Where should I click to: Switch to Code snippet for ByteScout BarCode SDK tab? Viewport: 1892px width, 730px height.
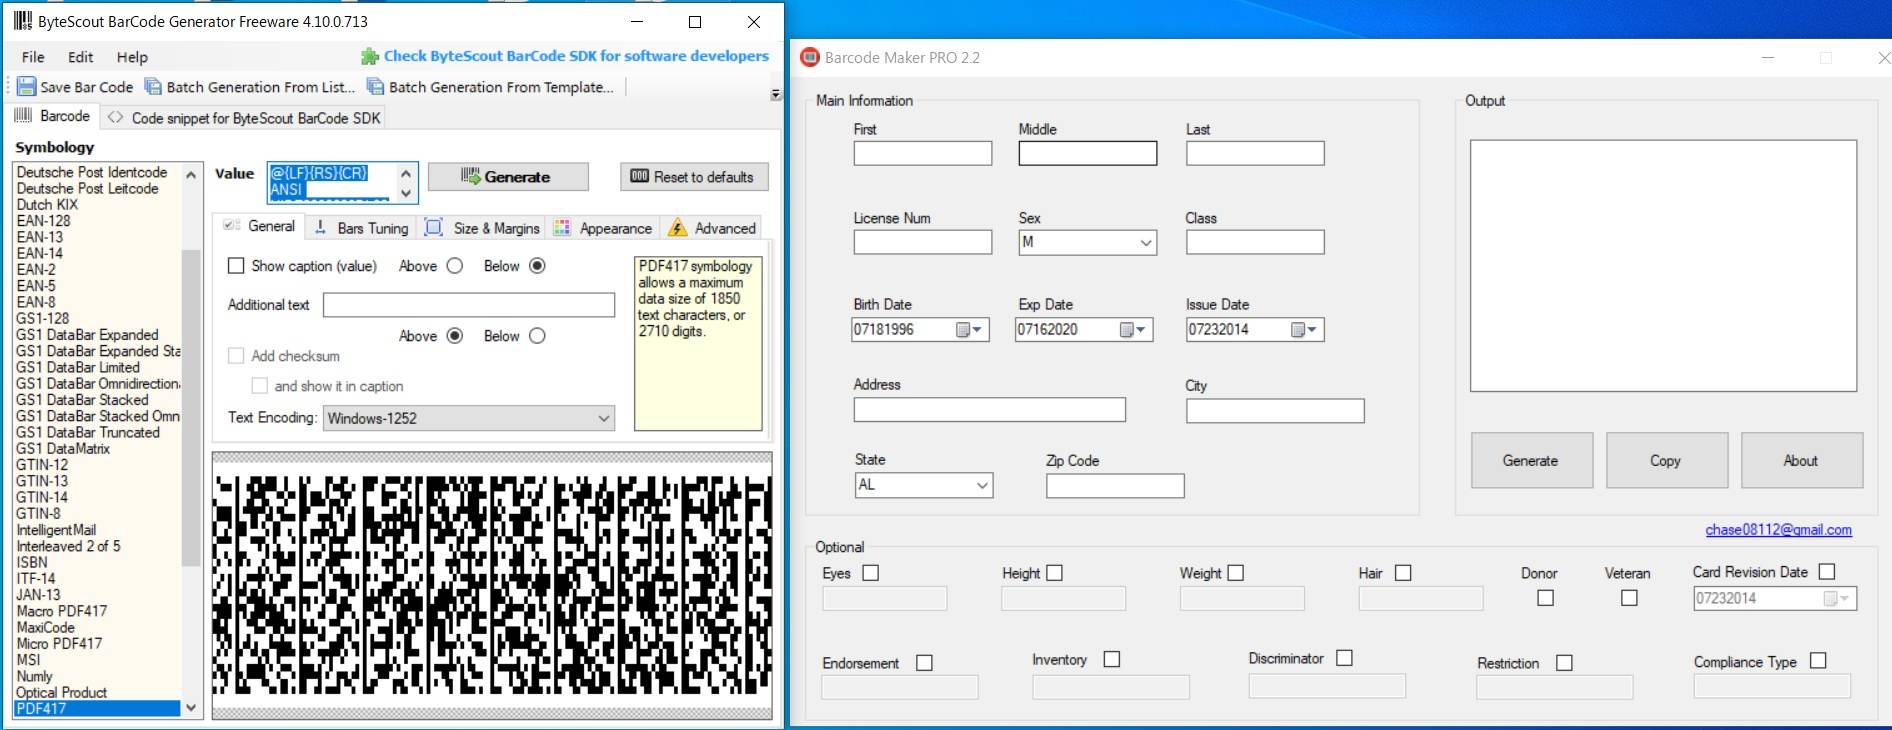click(x=244, y=118)
